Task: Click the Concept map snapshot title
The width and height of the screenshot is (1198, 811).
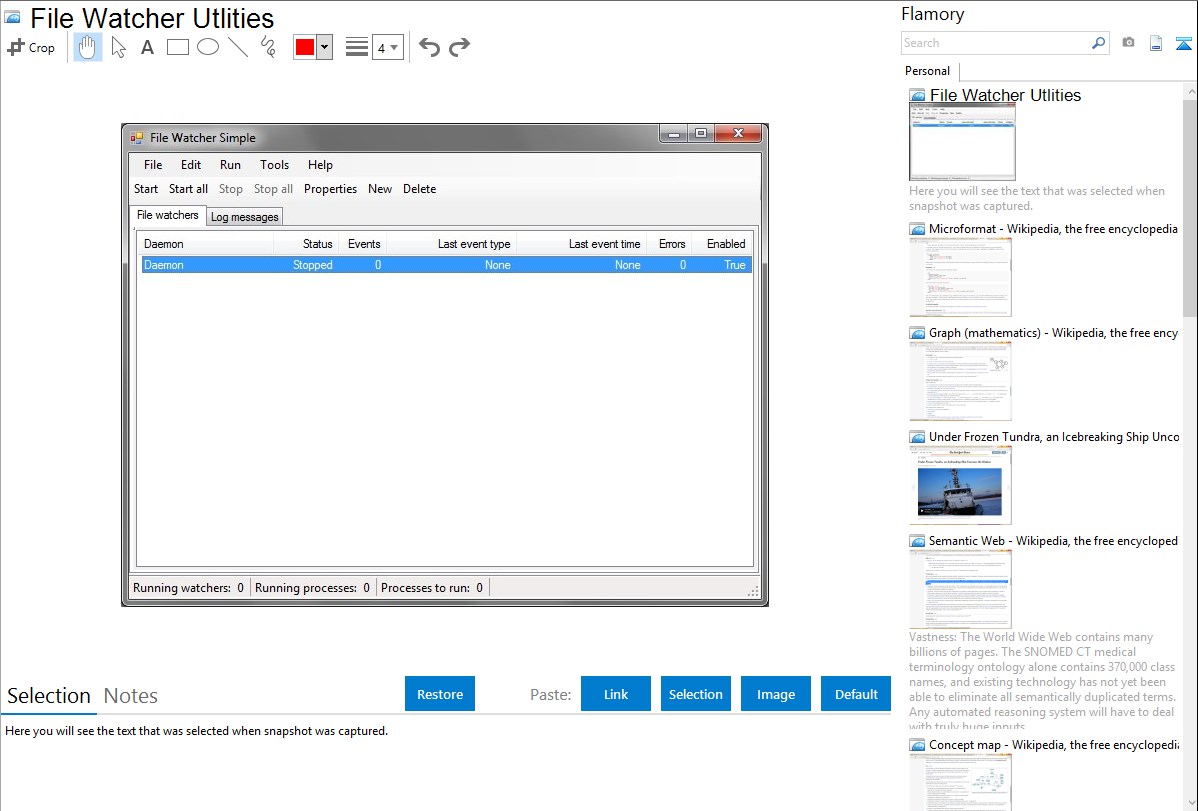Action: [x=1054, y=744]
